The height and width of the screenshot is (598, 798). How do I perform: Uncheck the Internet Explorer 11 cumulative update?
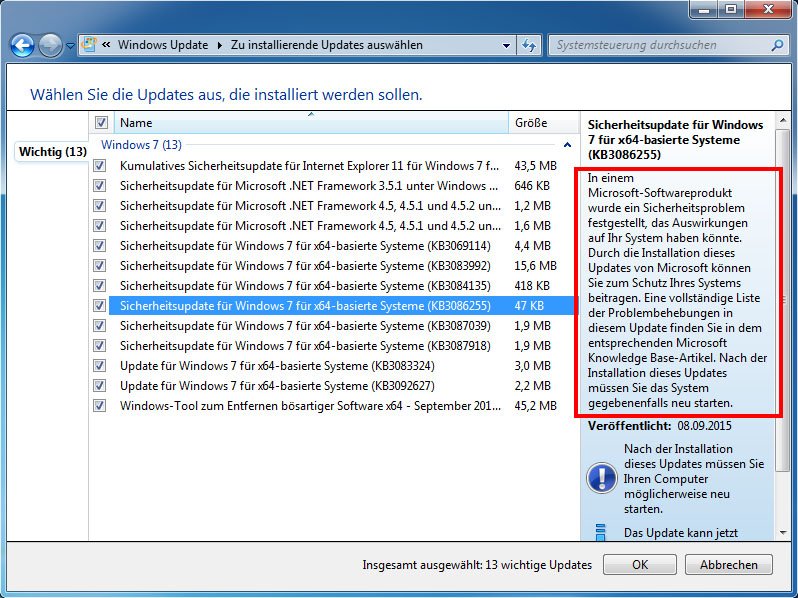point(99,165)
